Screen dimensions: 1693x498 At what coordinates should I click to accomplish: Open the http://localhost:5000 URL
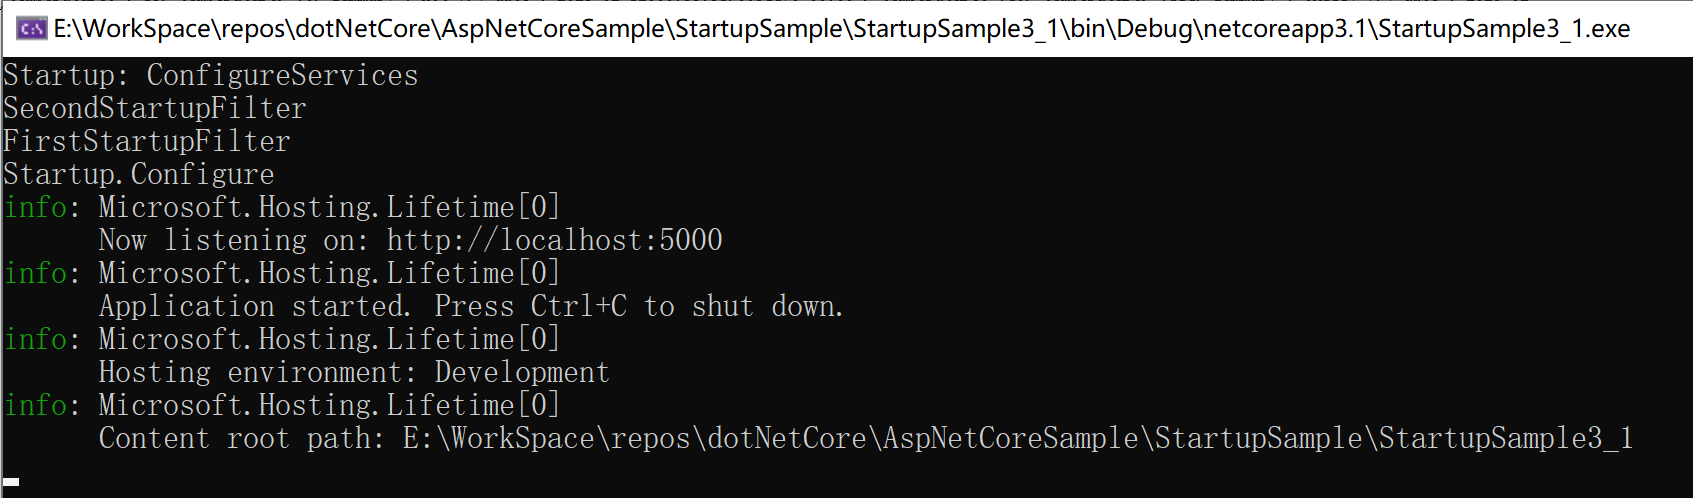pos(554,240)
